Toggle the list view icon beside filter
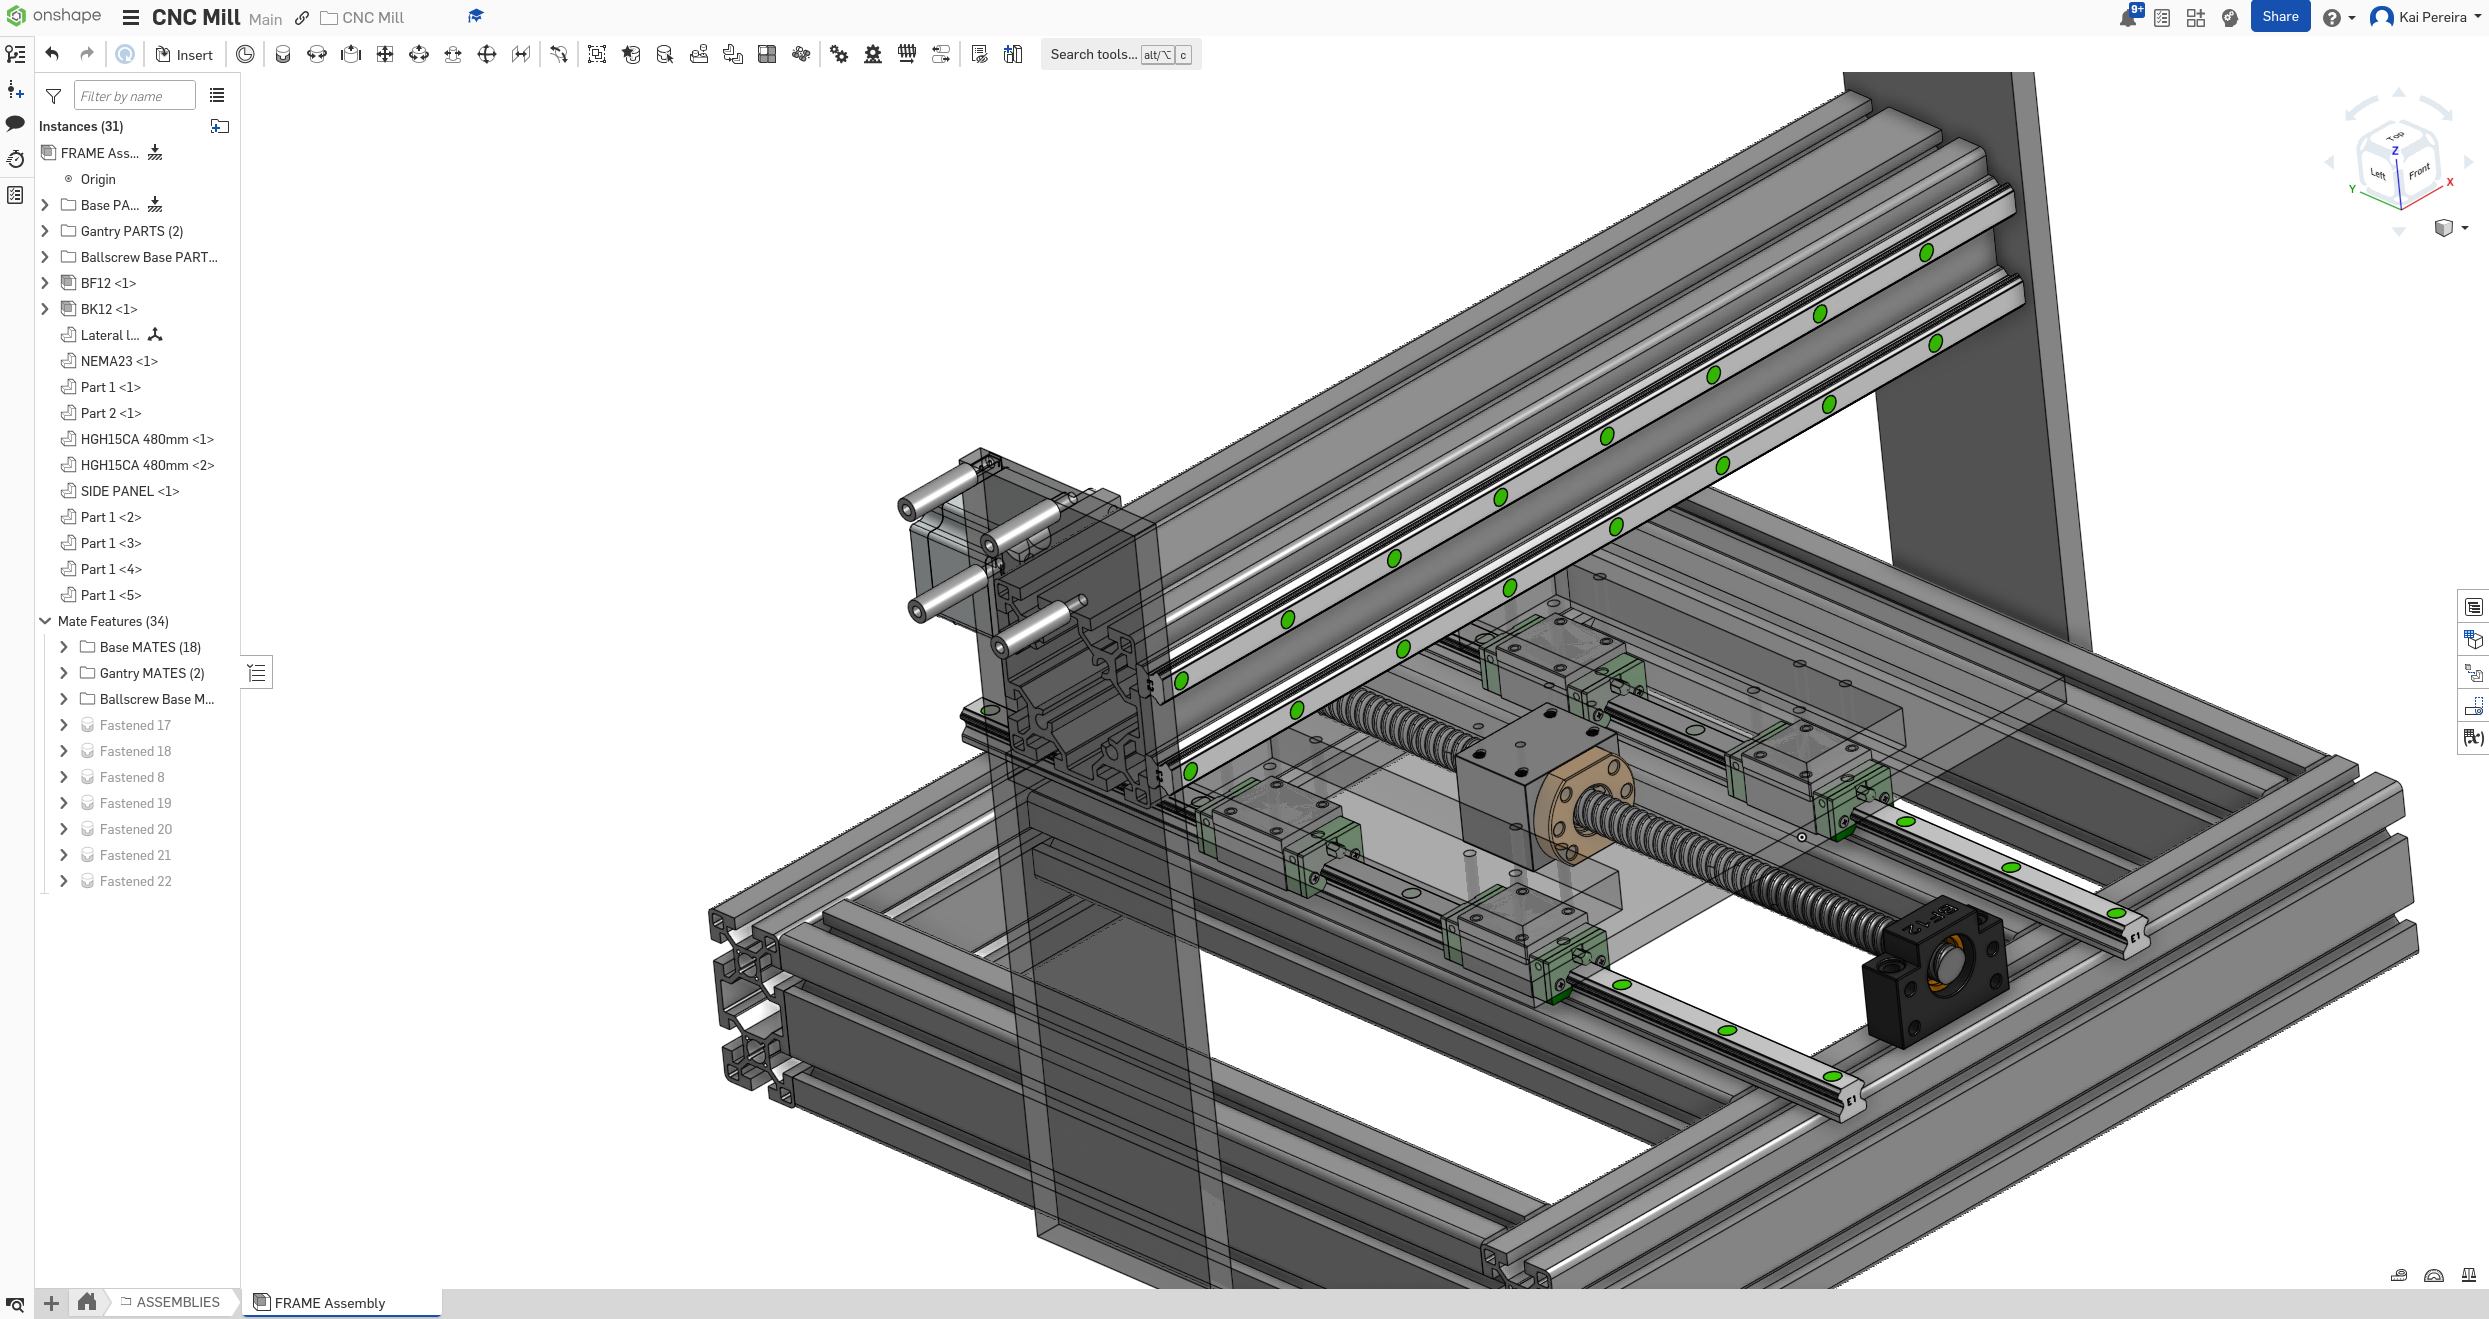Screen dimensions: 2489x1319 pyautogui.click(x=217, y=96)
